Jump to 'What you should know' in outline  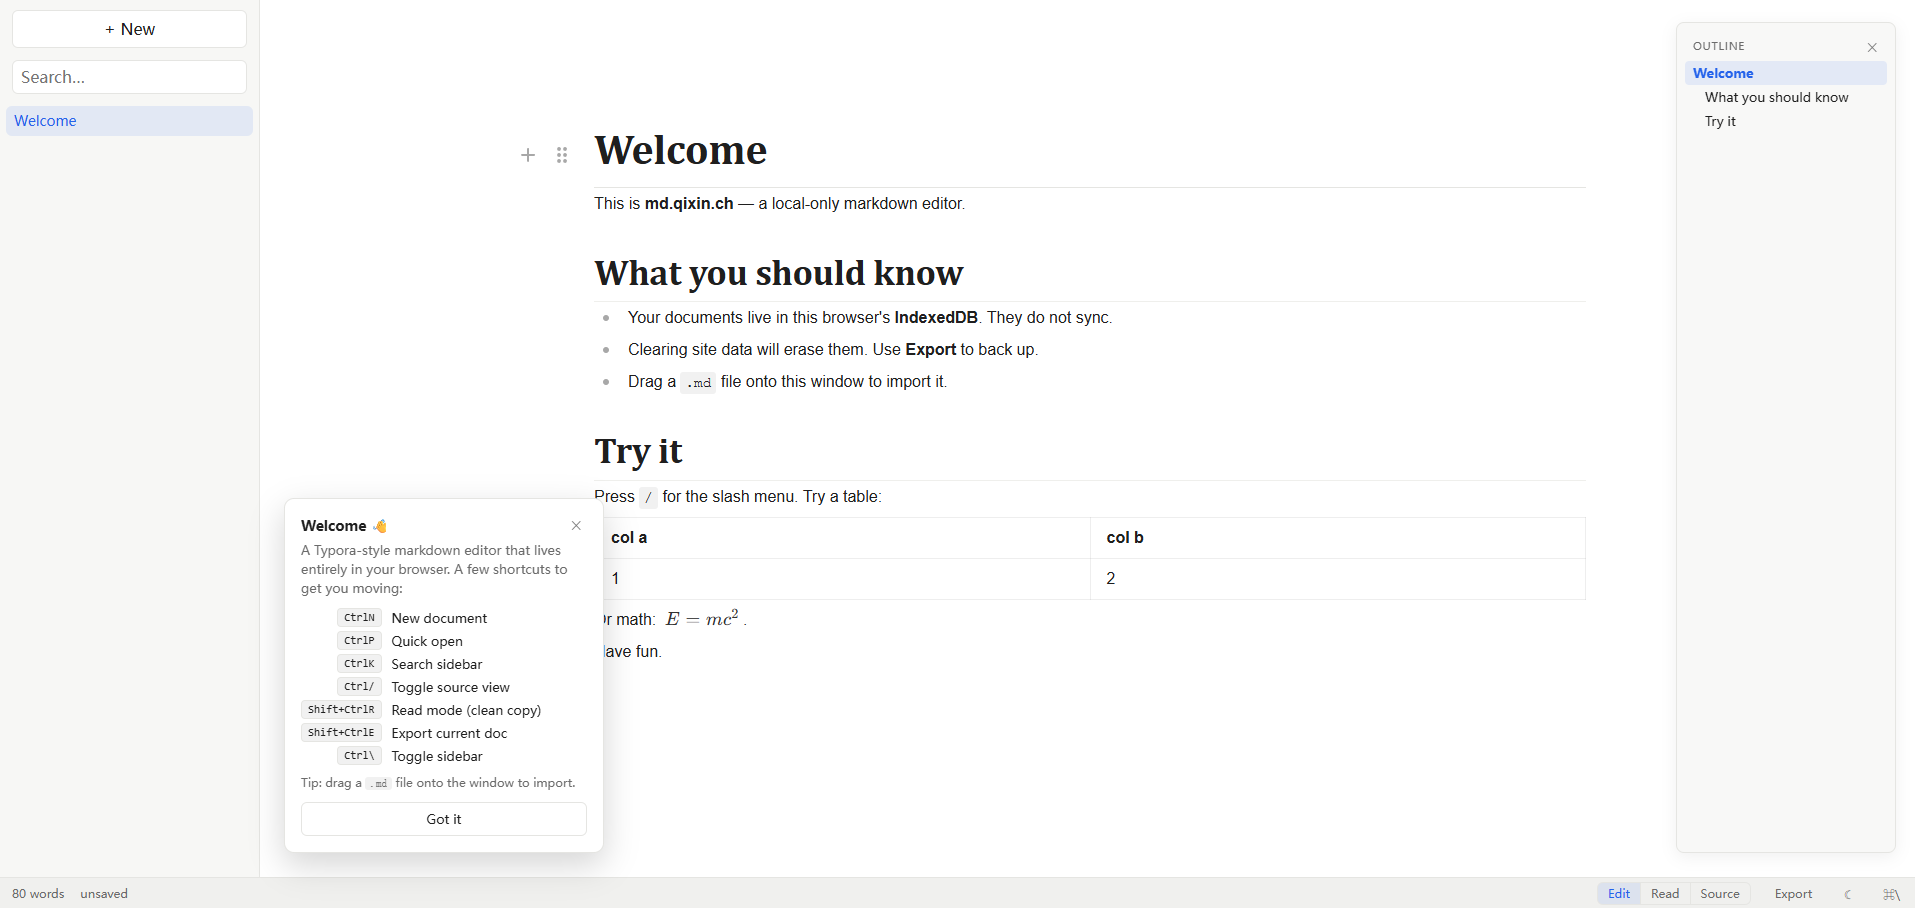[1776, 97]
